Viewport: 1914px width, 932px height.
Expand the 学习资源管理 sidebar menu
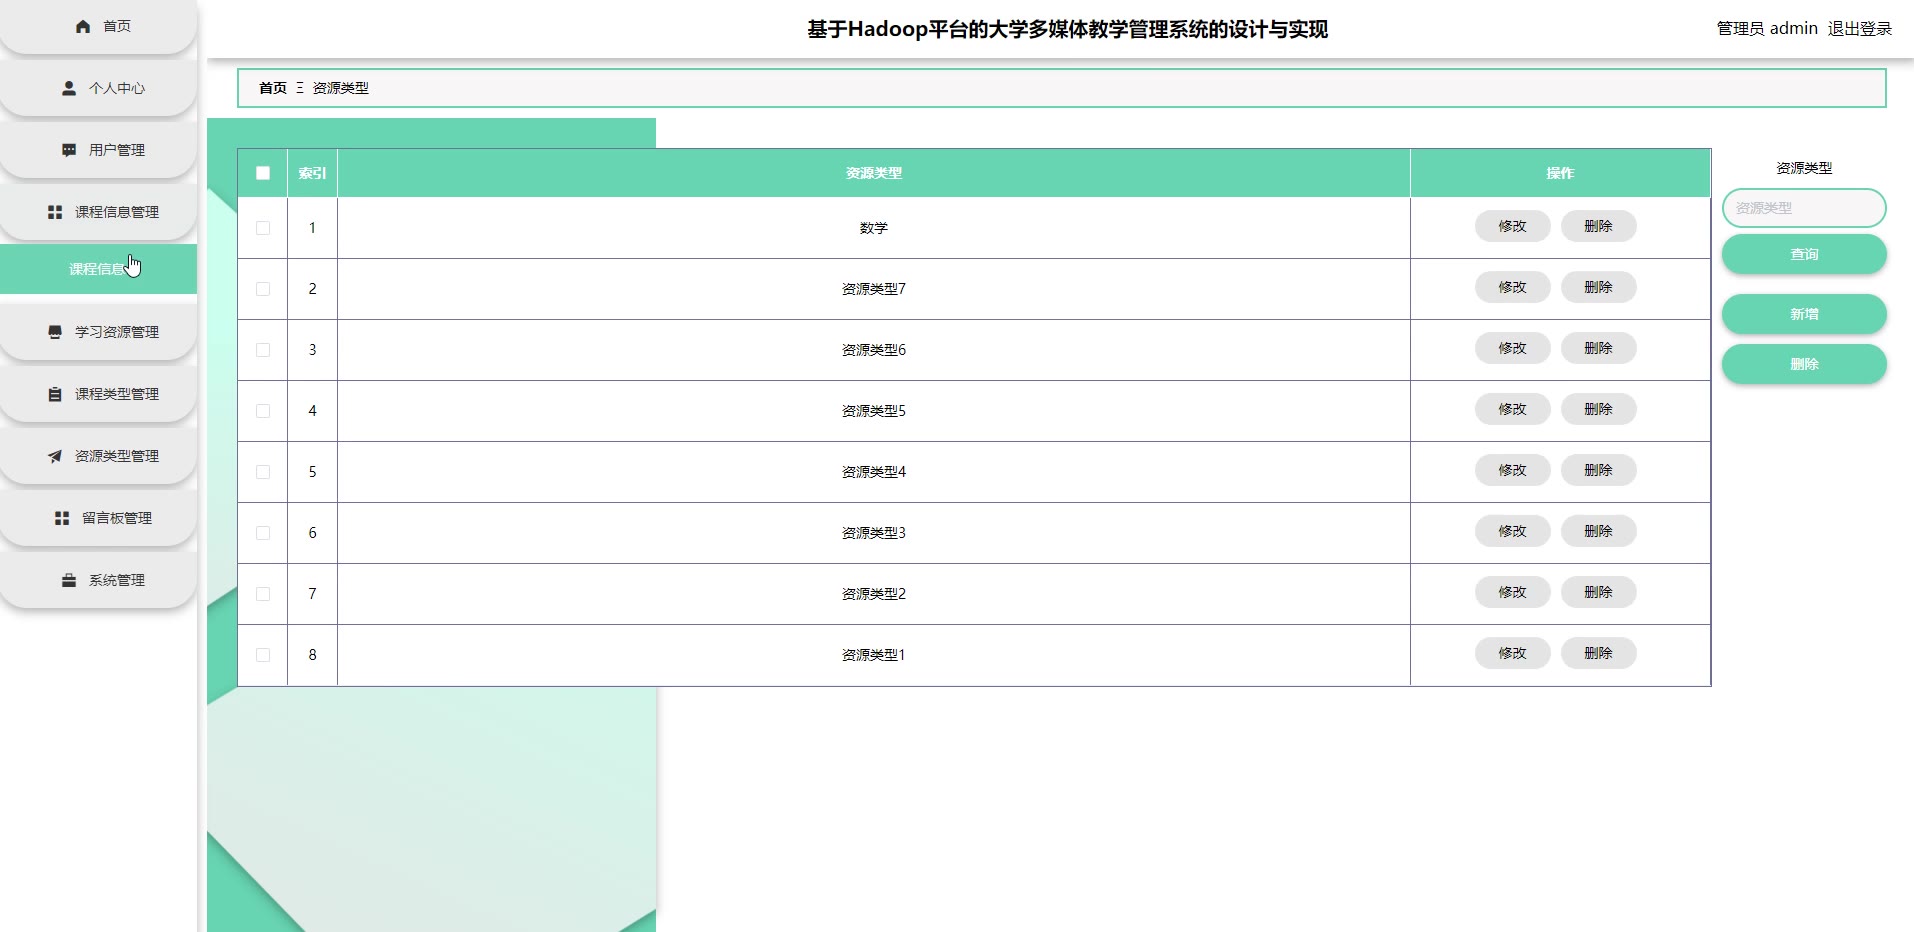[x=98, y=332]
